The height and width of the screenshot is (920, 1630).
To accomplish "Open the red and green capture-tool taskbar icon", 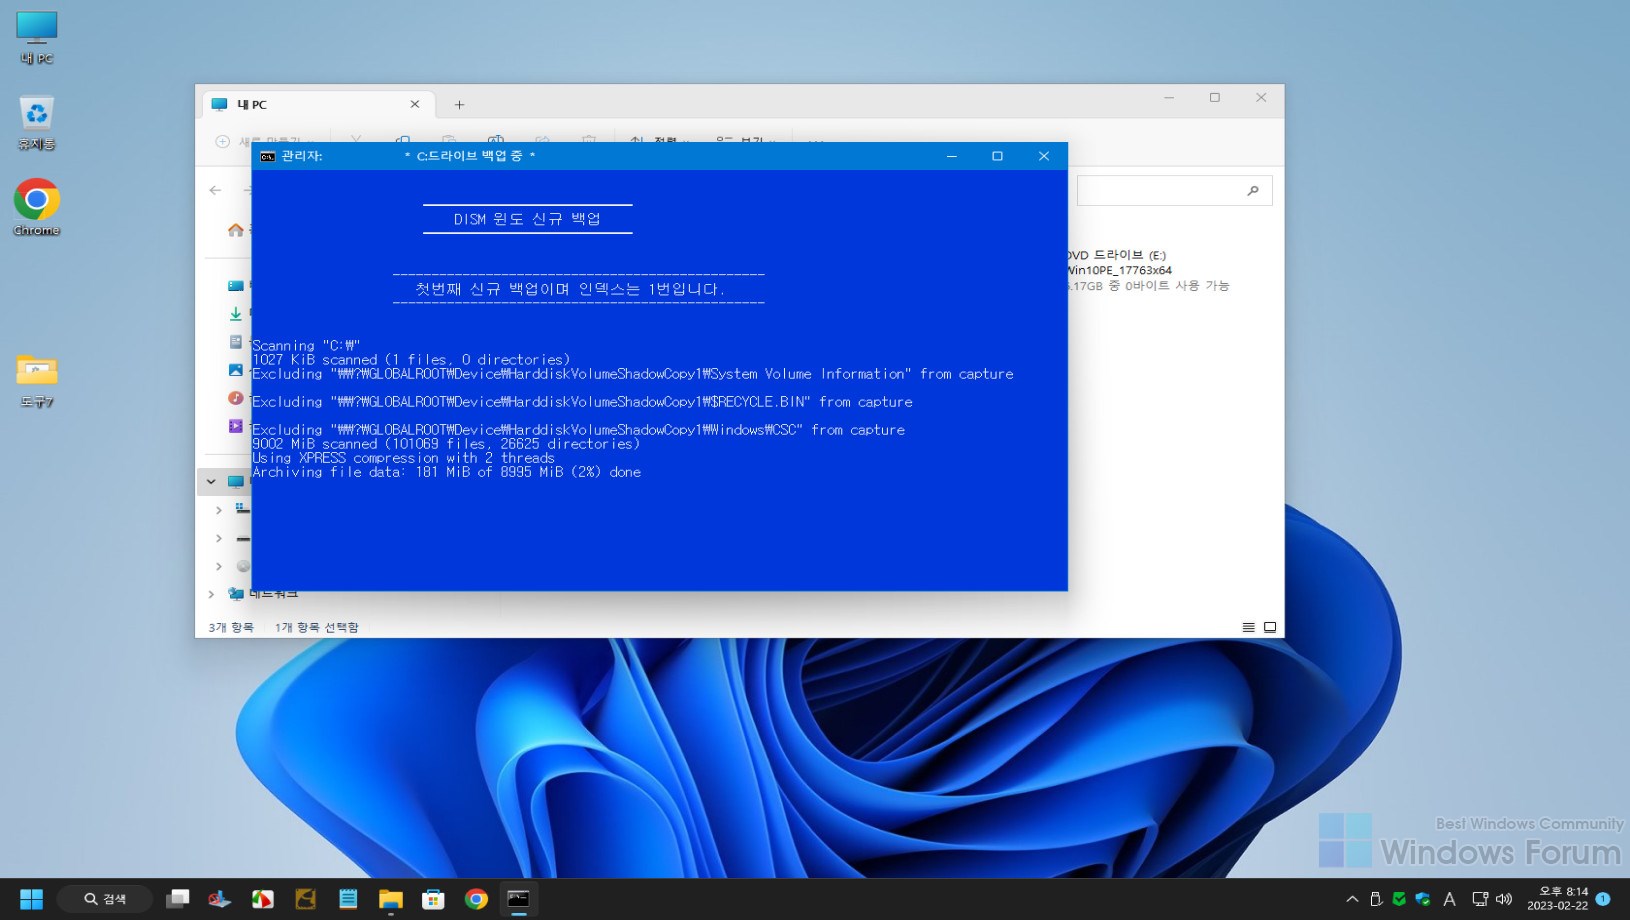I will click(262, 899).
